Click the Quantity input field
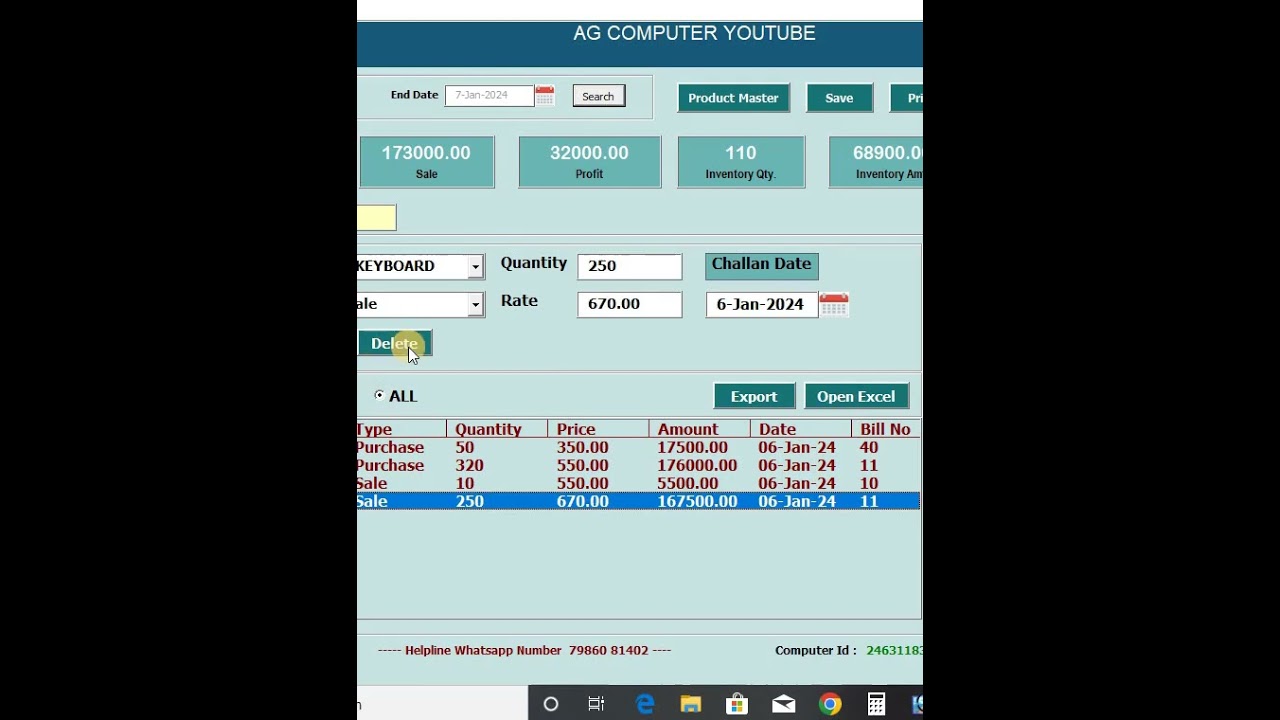The image size is (1280, 720). tap(629, 266)
